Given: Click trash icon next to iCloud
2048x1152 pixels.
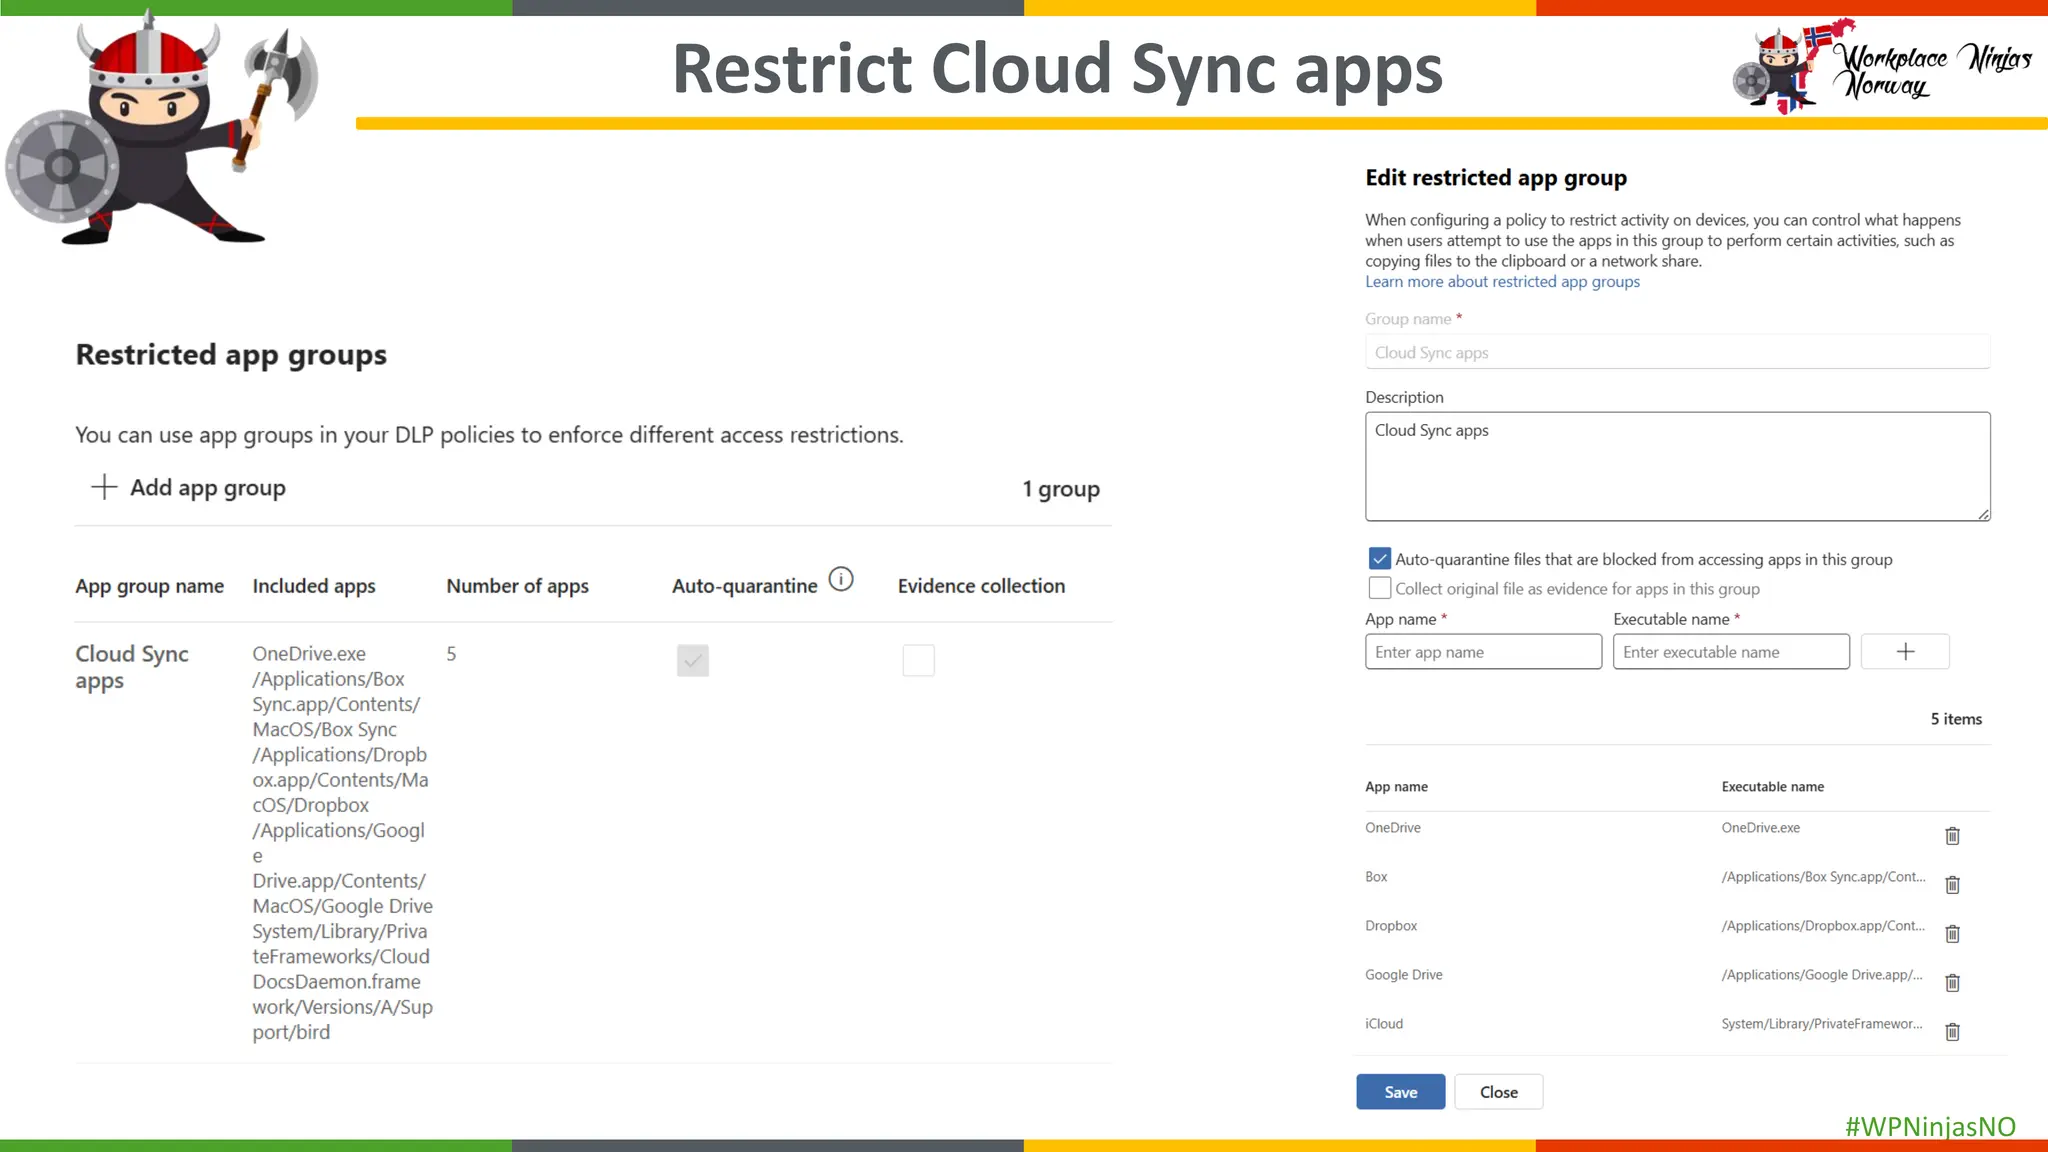Looking at the screenshot, I should [x=1952, y=1032].
